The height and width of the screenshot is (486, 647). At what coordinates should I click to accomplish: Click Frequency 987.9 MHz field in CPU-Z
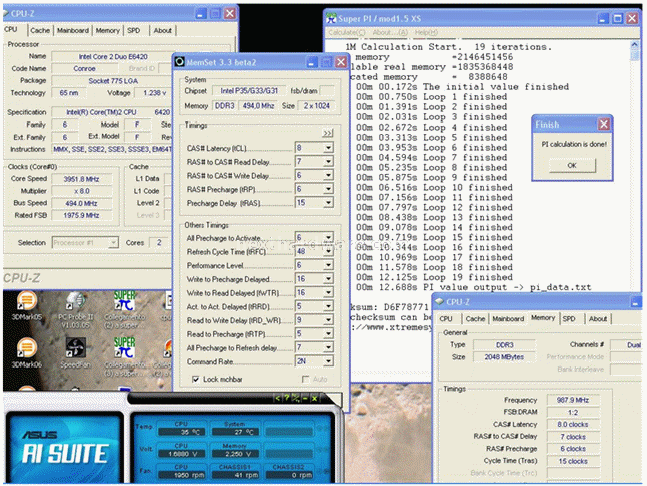(x=573, y=400)
